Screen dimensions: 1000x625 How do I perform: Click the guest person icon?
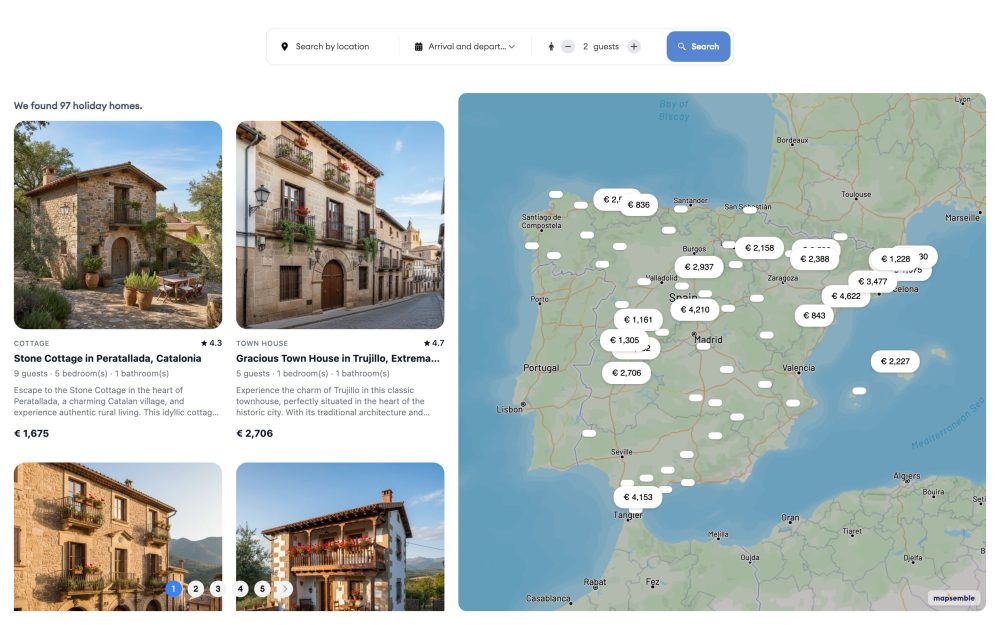point(551,47)
